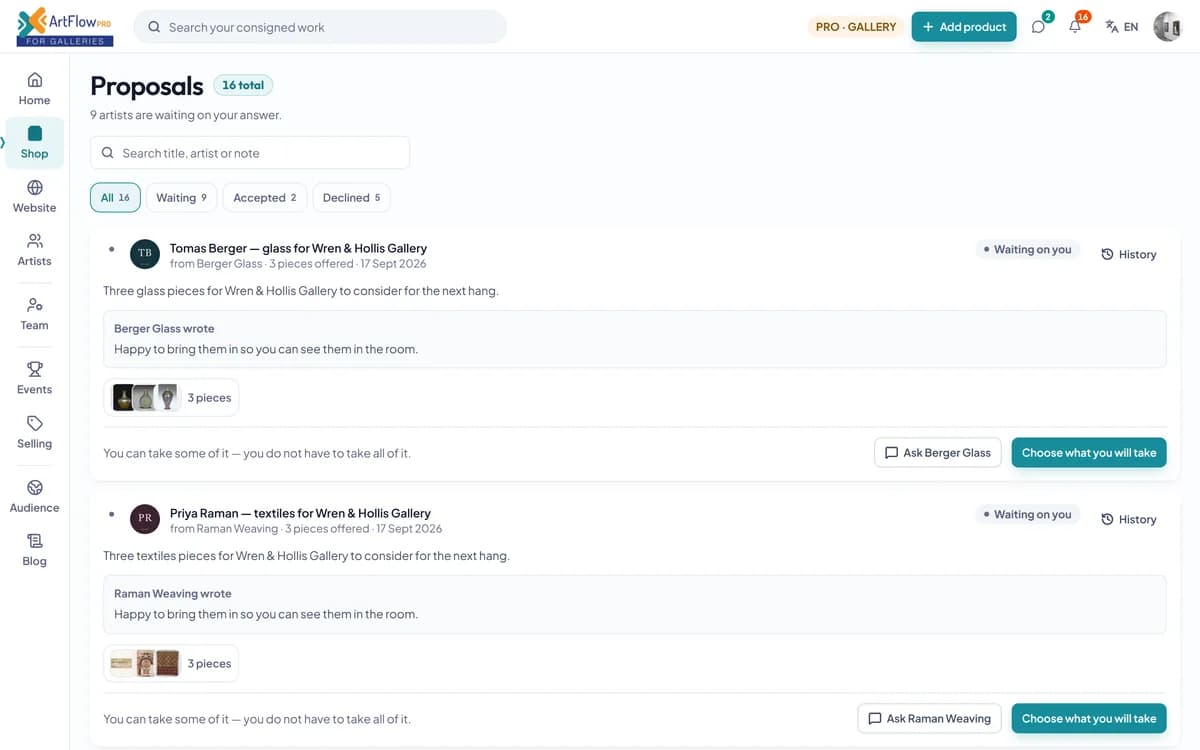Go to Website globe icon

click(34, 187)
